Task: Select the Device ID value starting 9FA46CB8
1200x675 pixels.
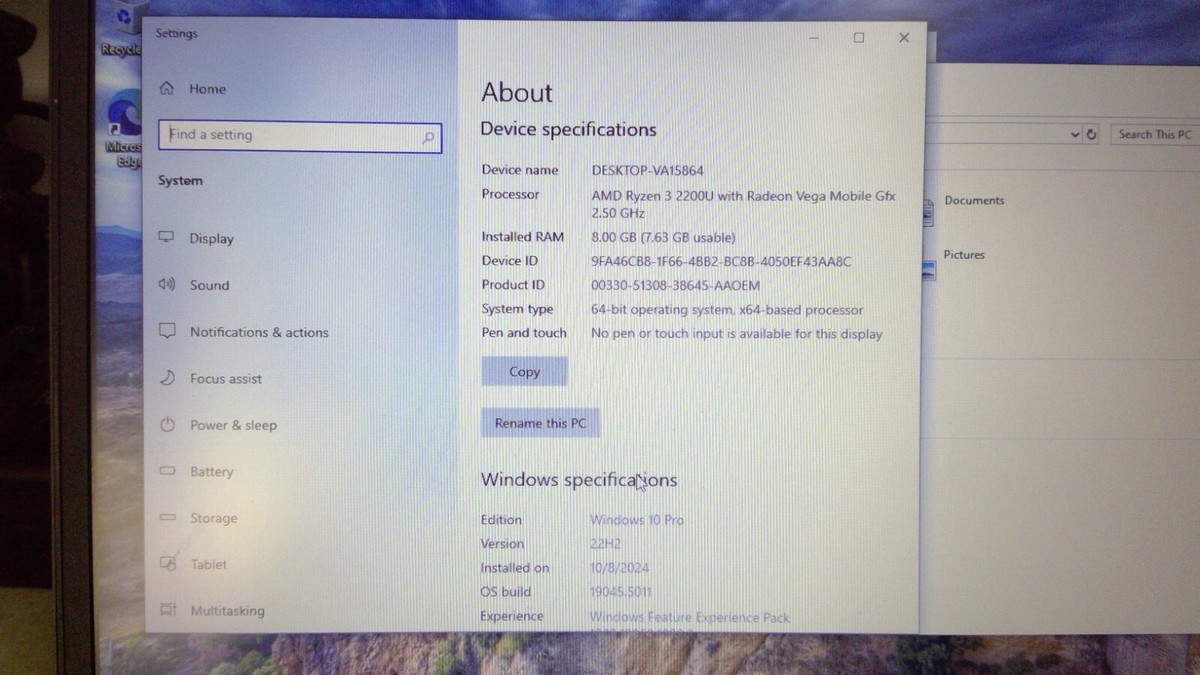Action: tap(721, 261)
